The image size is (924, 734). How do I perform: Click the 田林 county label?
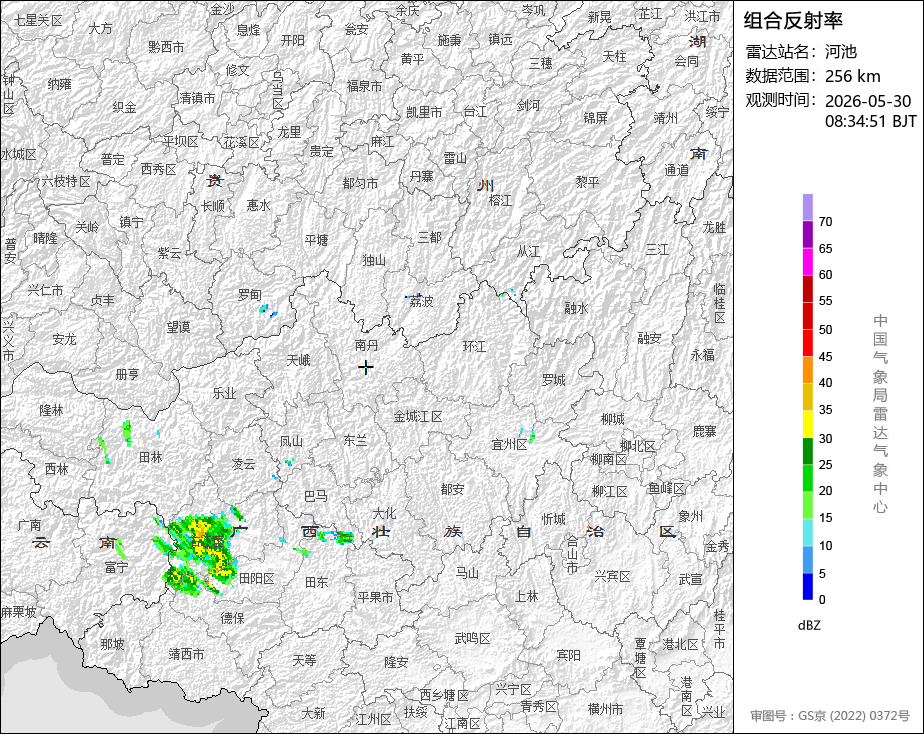pyautogui.click(x=151, y=457)
